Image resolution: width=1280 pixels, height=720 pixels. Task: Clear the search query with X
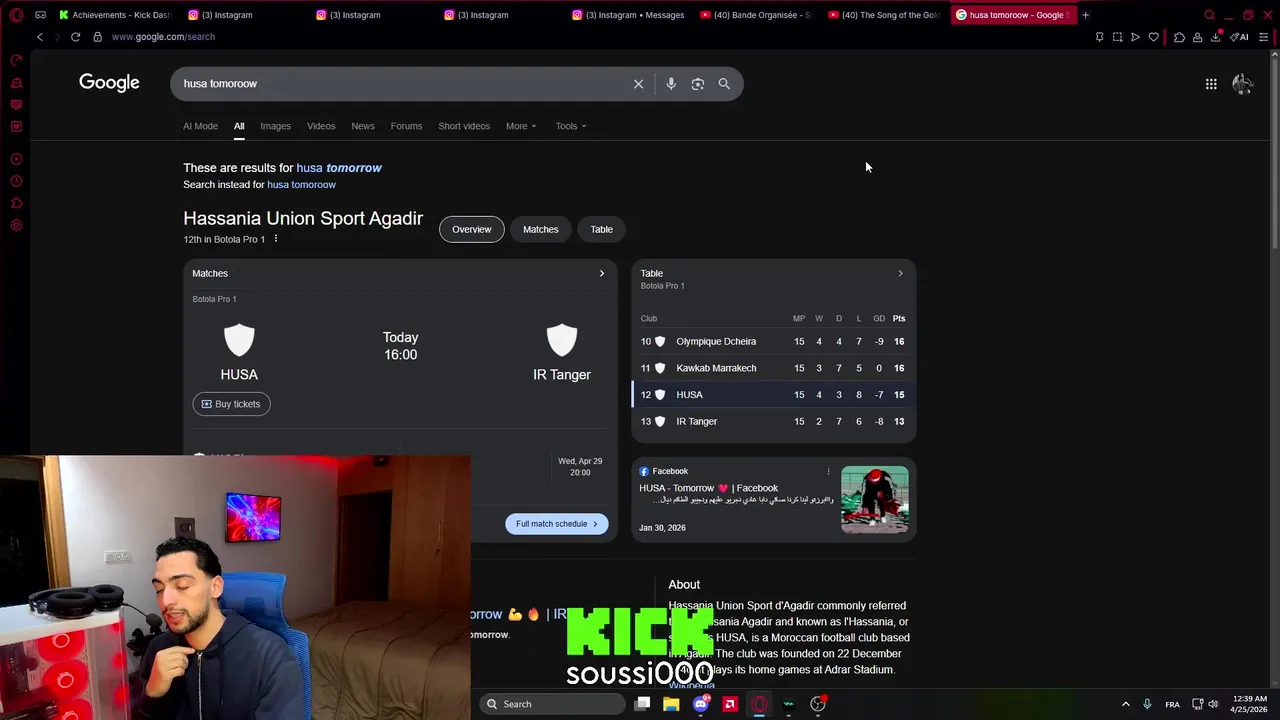coord(638,84)
